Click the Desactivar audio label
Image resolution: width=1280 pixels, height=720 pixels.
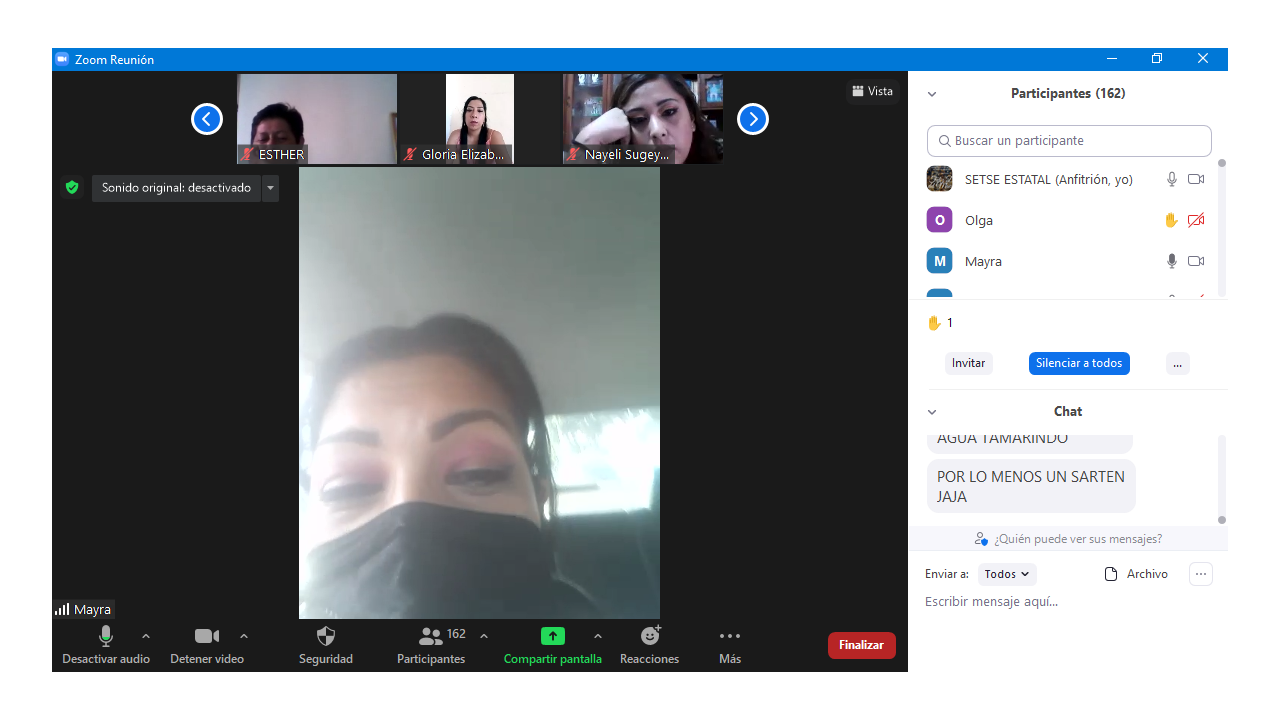coord(106,659)
